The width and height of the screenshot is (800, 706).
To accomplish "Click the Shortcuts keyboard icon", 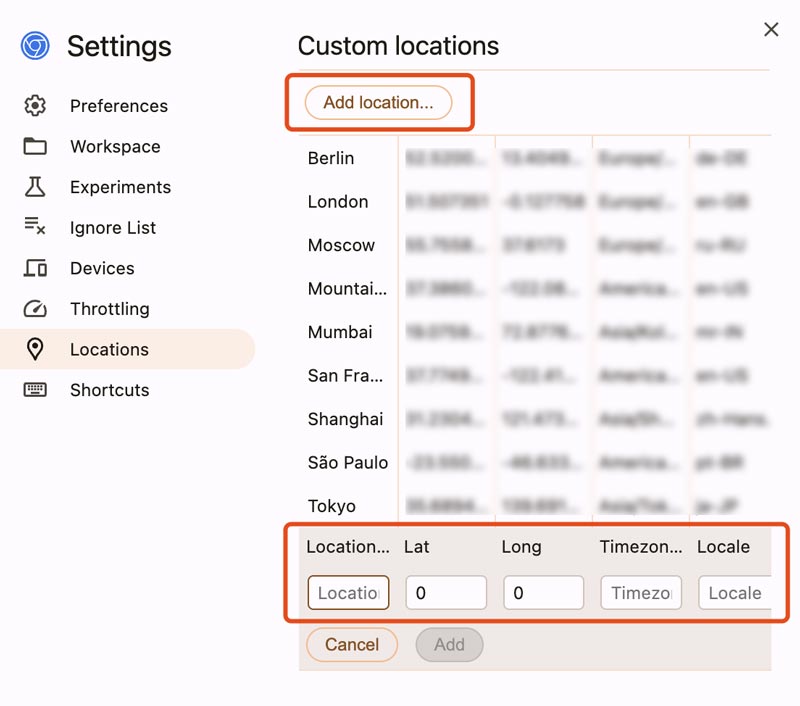I will pos(35,390).
